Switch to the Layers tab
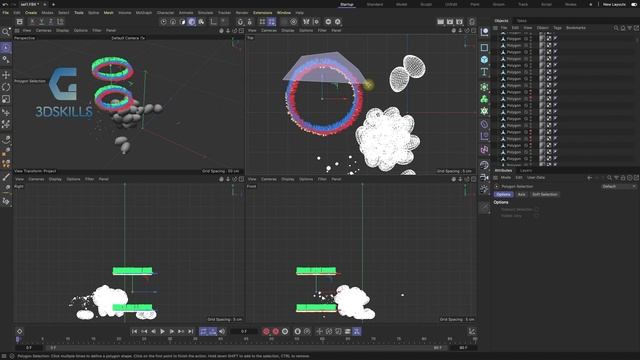Image resolution: width=640 pixels, height=360 pixels. [526, 170]
